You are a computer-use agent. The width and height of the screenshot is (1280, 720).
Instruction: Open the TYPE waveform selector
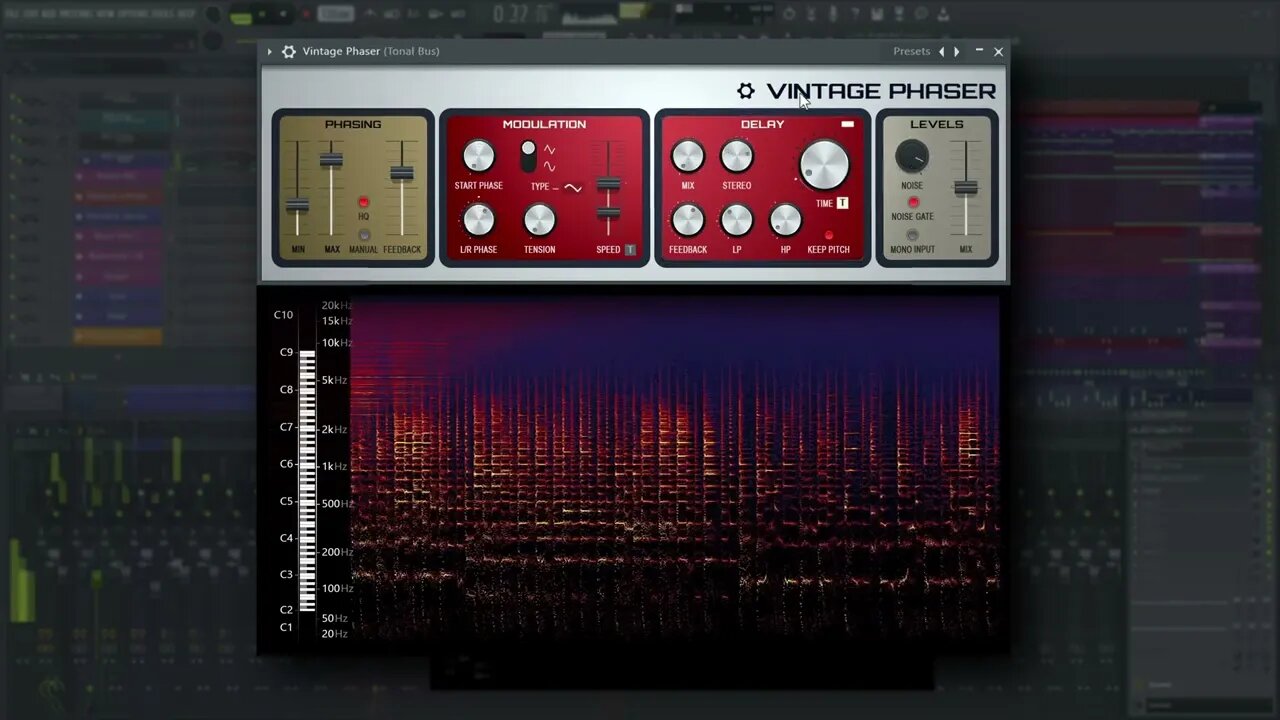click(x=572, y=188)
